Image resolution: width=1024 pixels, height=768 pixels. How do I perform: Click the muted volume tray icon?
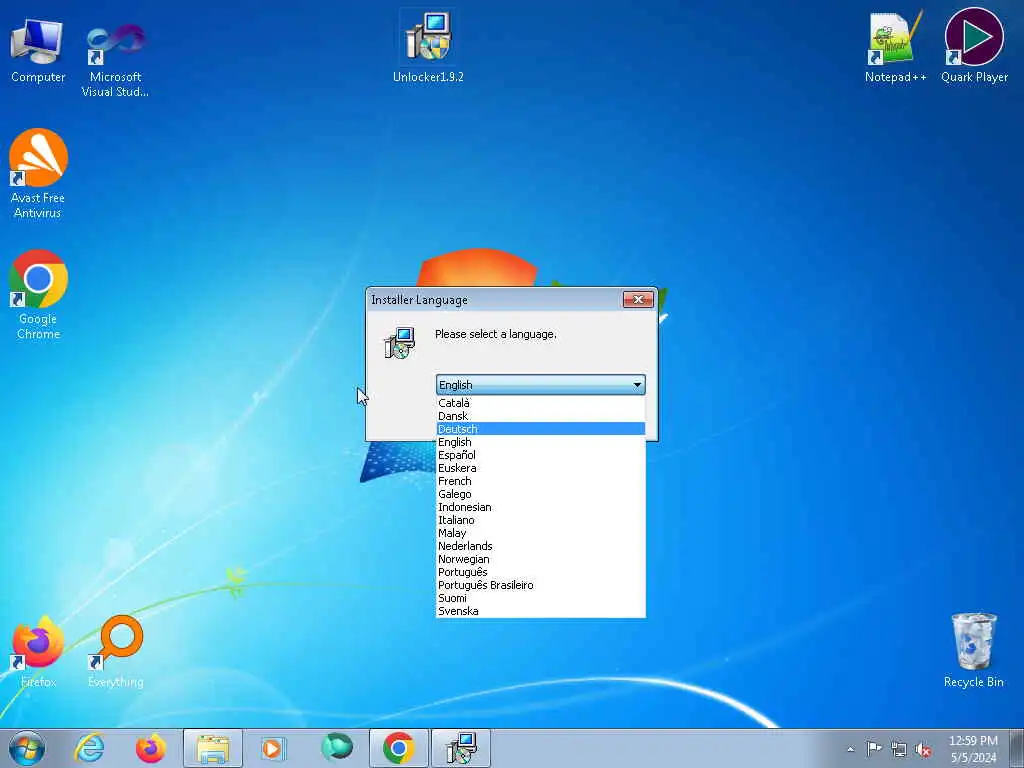point(923,750)
